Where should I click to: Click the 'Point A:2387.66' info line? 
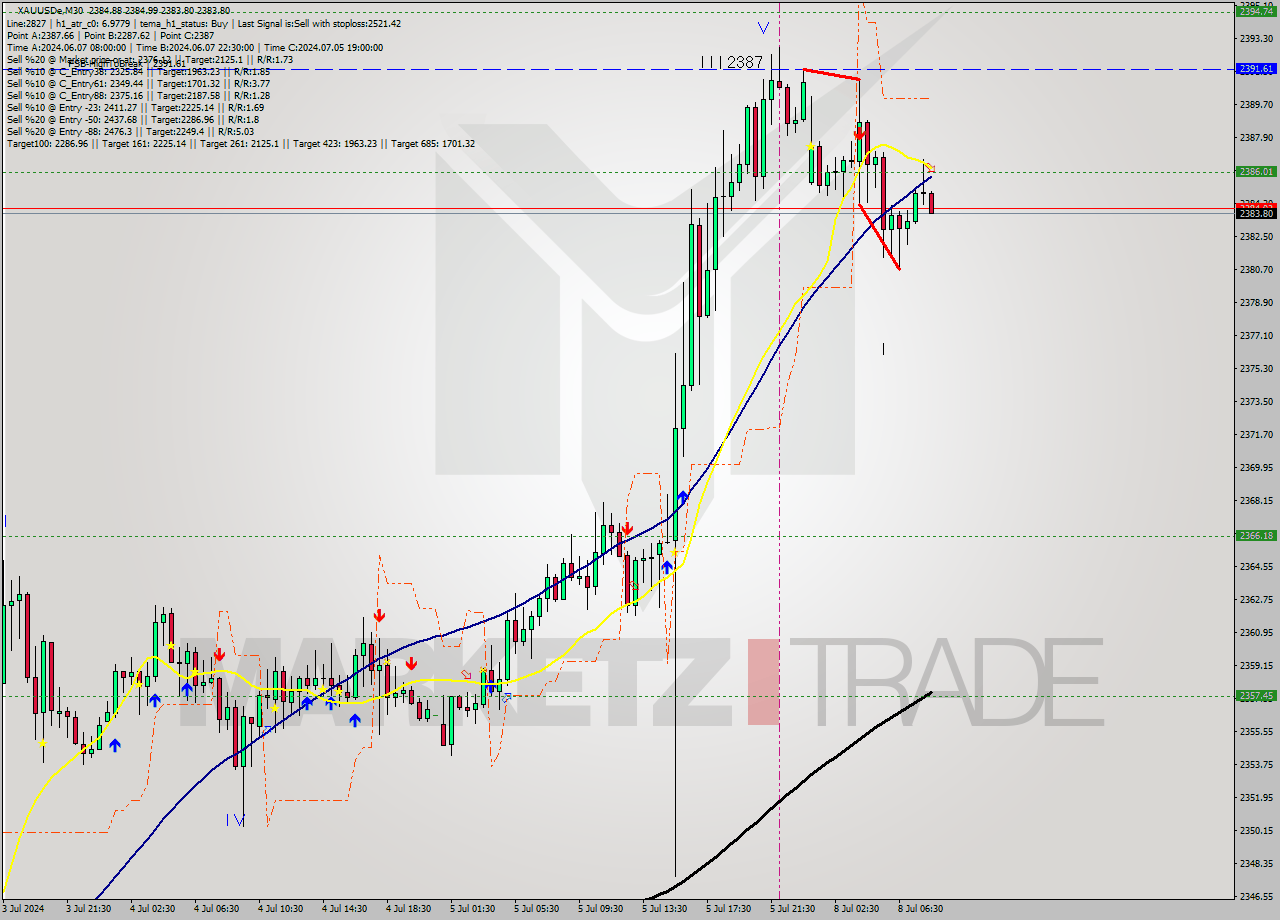point(110,35)
